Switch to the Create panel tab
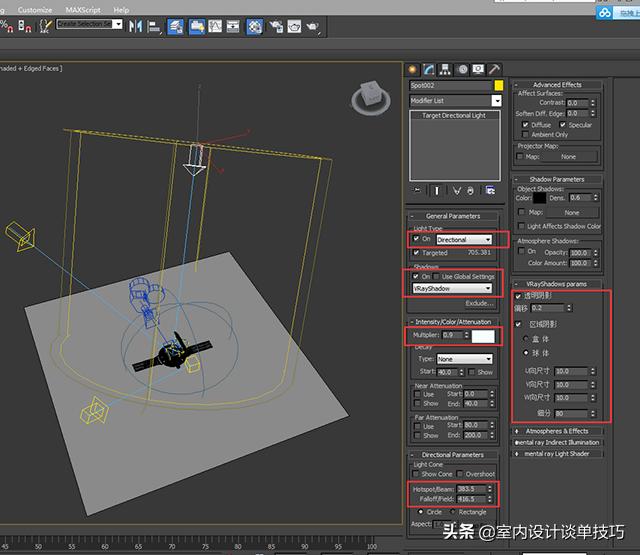 (413, 70)
